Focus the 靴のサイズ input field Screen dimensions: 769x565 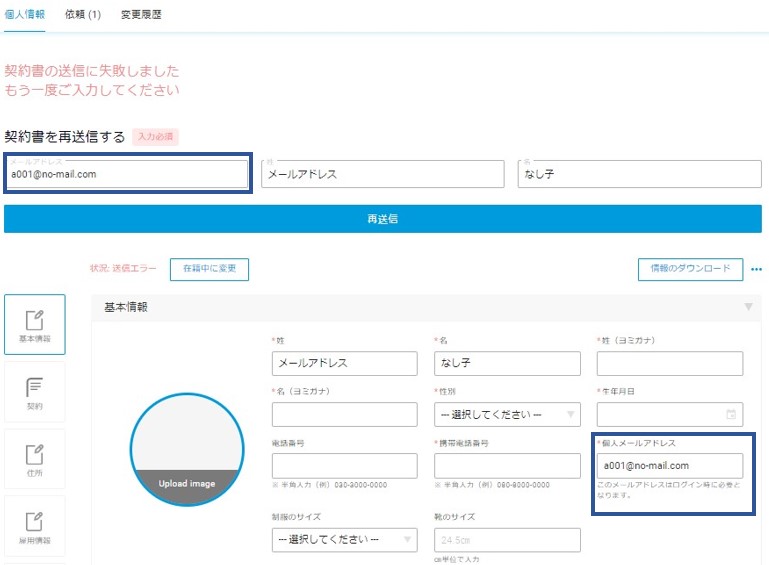pos(507,539)
